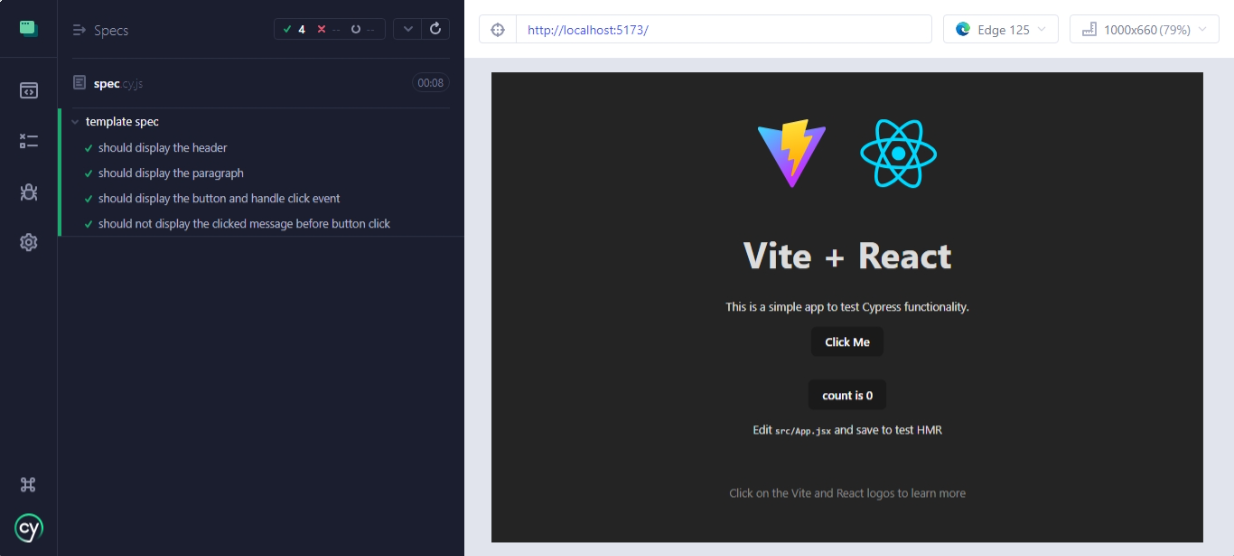Click the React logo in the app preview
Viewport: 1234px width, 556px height.
(898, 153)
